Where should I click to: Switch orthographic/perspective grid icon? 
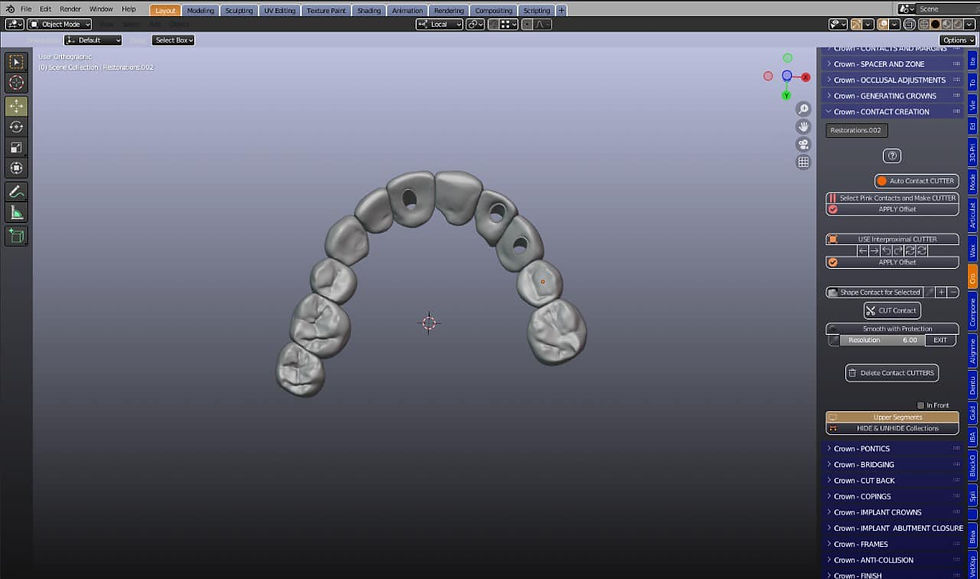click(x=803, y=162)
